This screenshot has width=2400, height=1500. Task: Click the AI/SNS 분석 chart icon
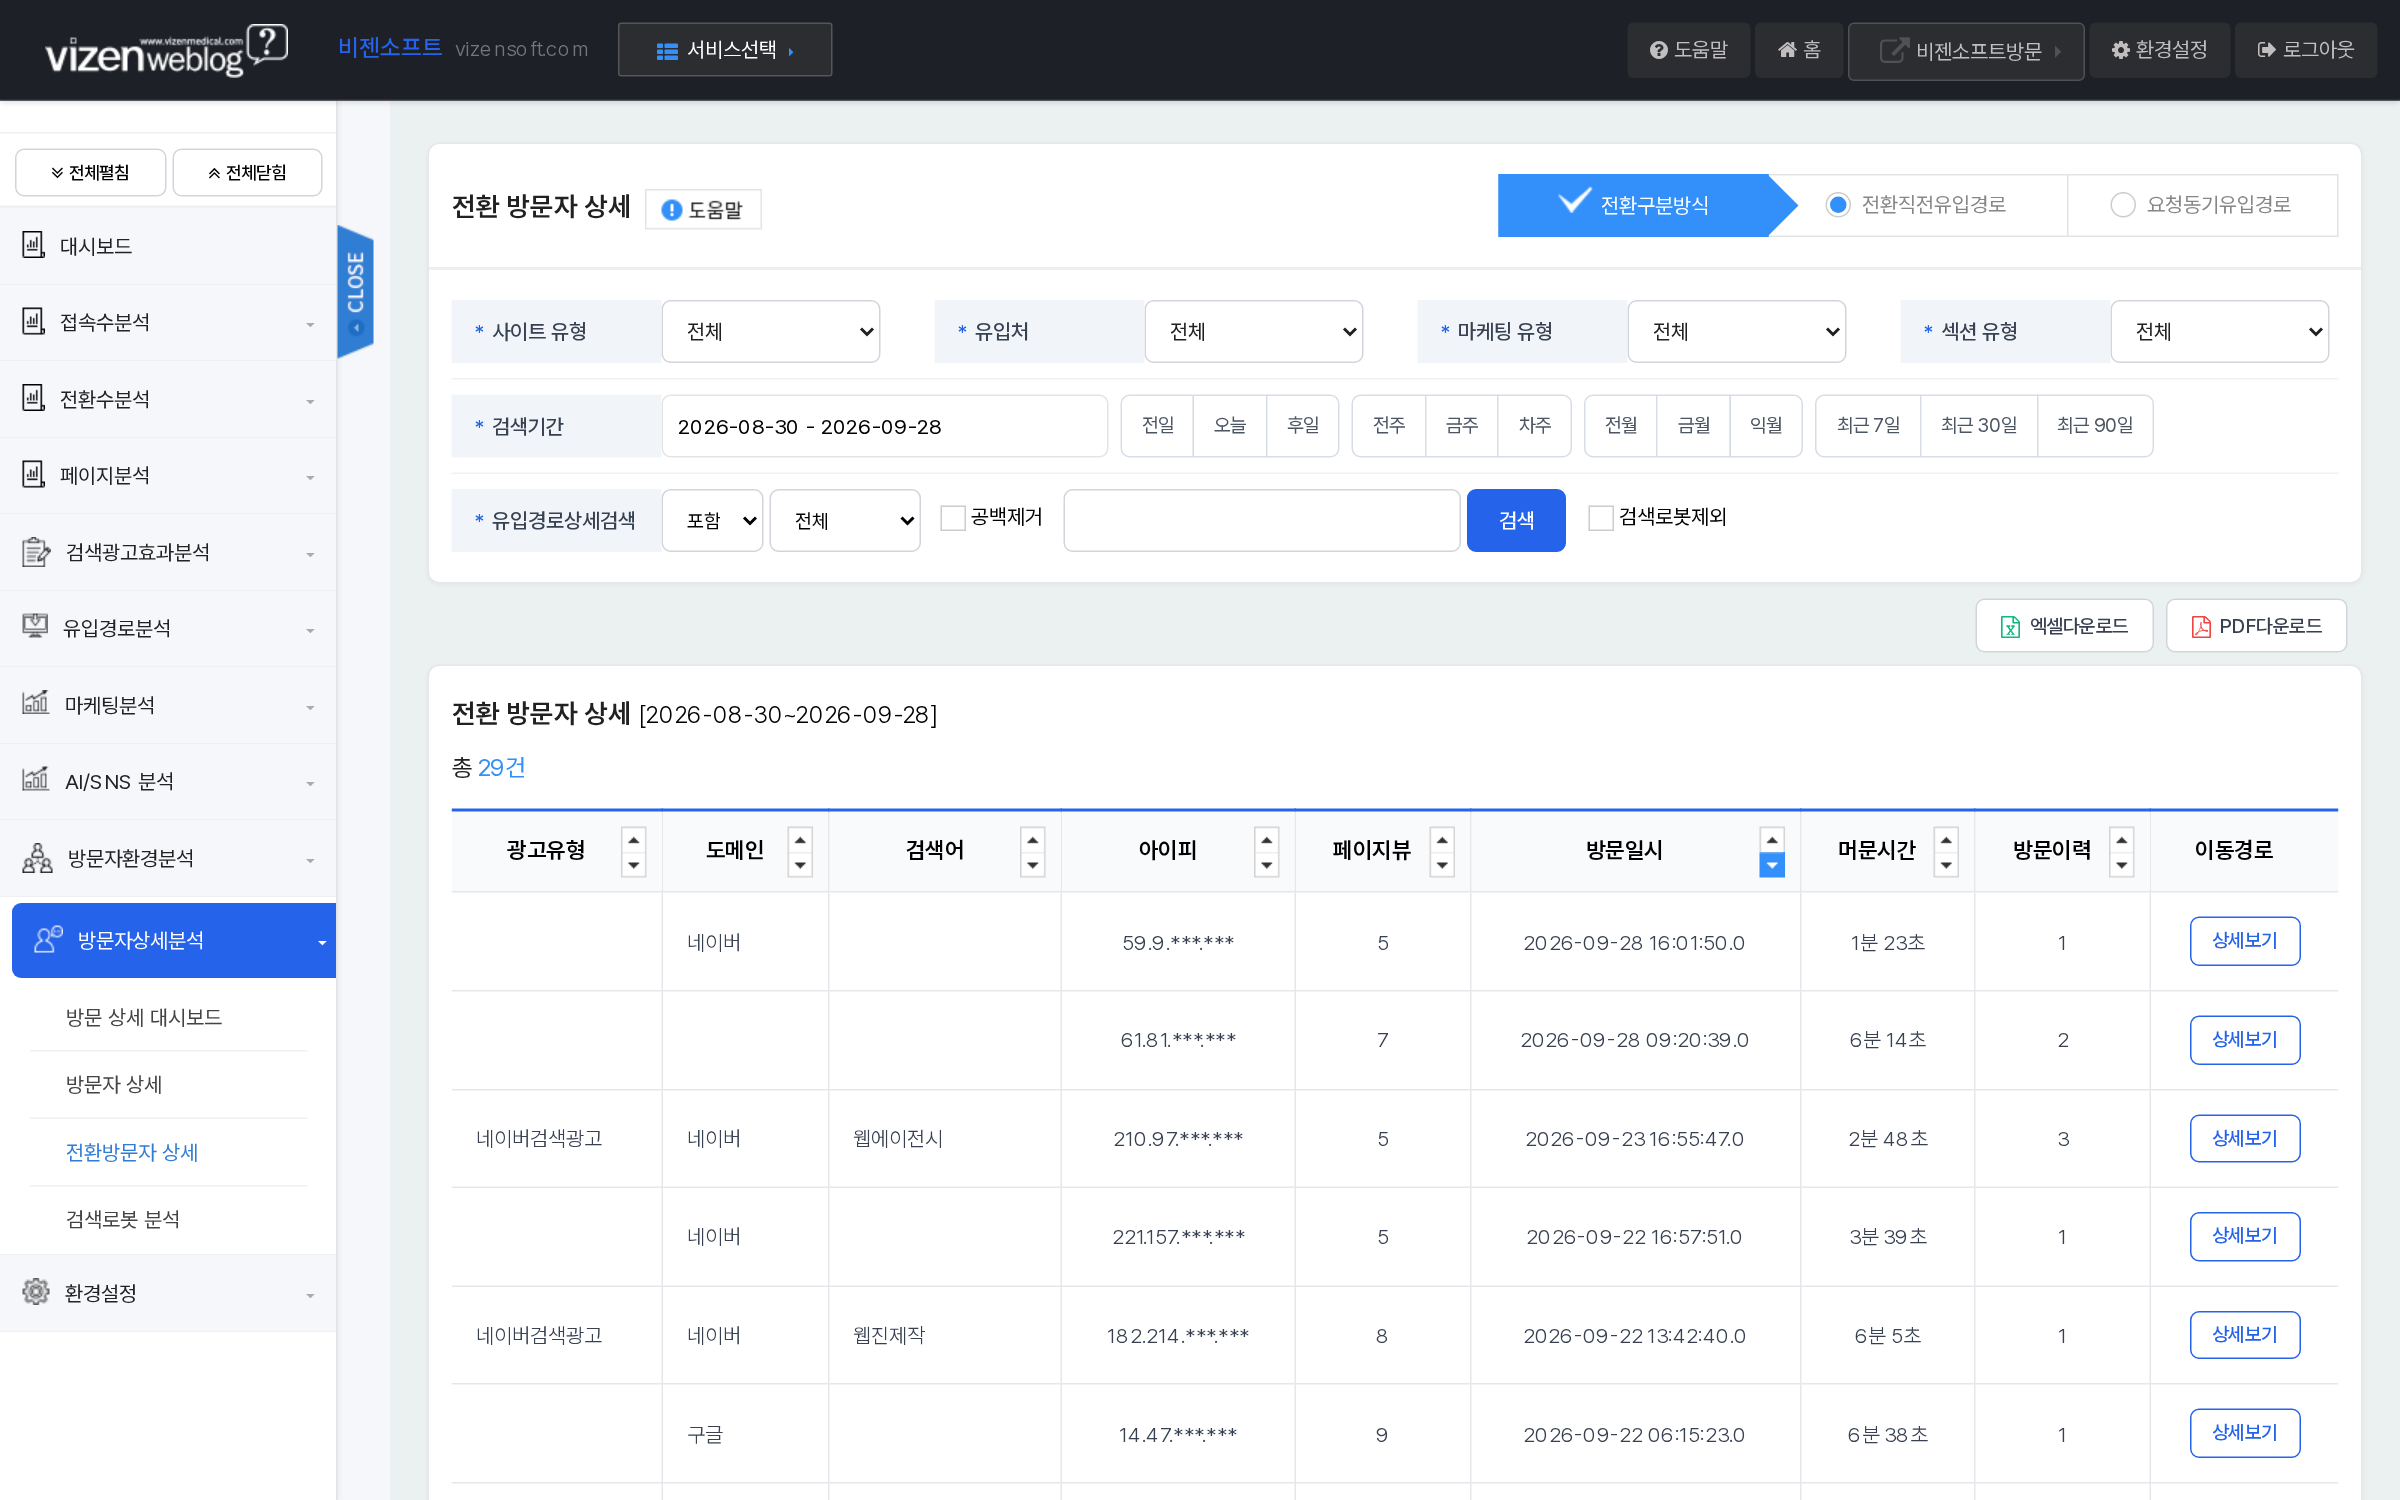point(36,779)
